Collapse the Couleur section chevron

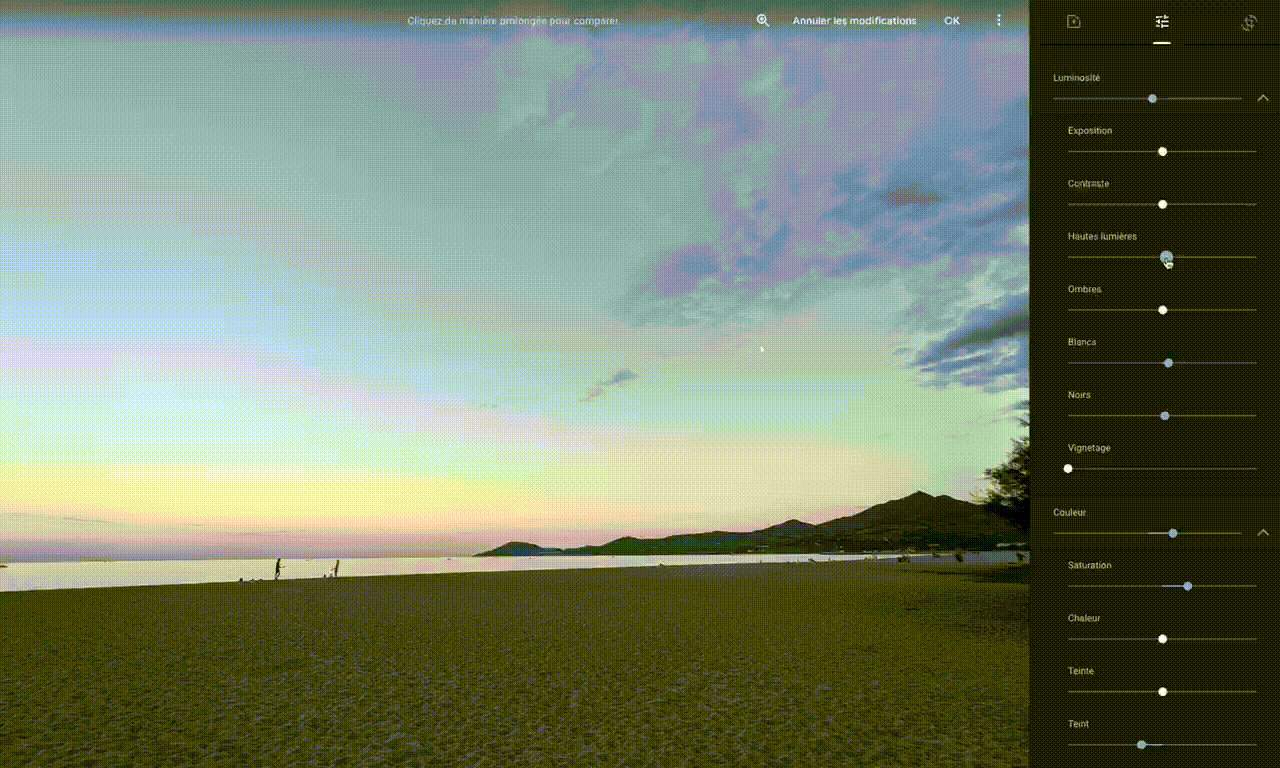pyautogui.click(x=1262, y=533)
